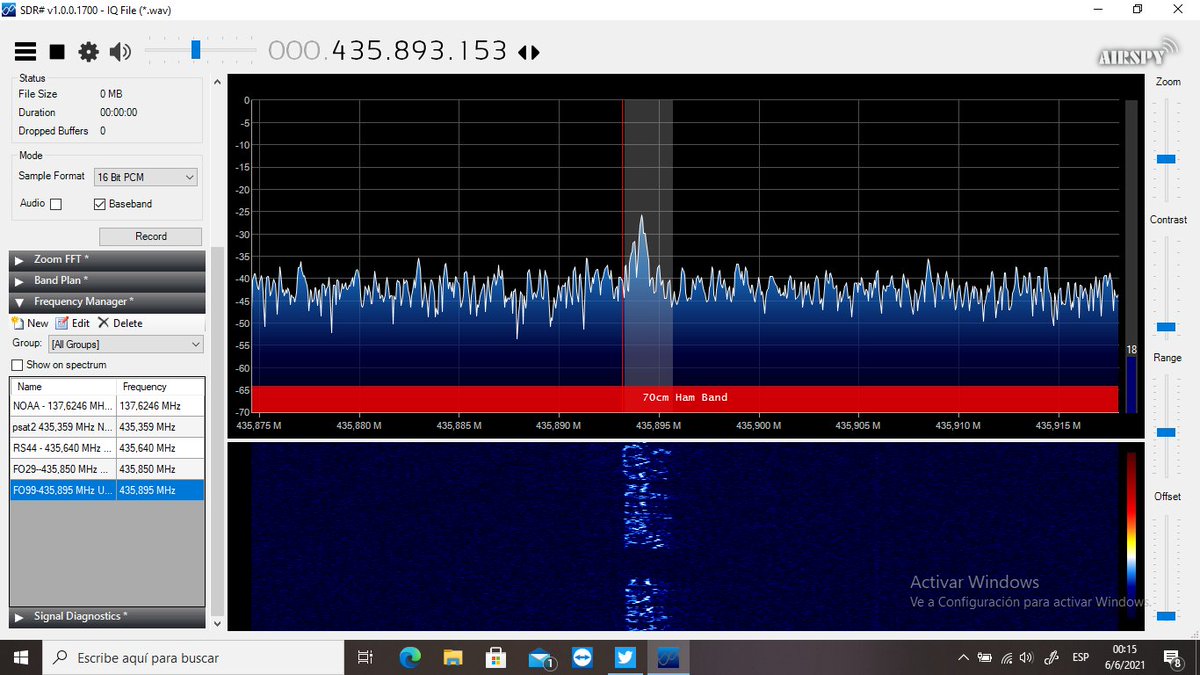Click the tuning step arrows beside frequency

529,52
